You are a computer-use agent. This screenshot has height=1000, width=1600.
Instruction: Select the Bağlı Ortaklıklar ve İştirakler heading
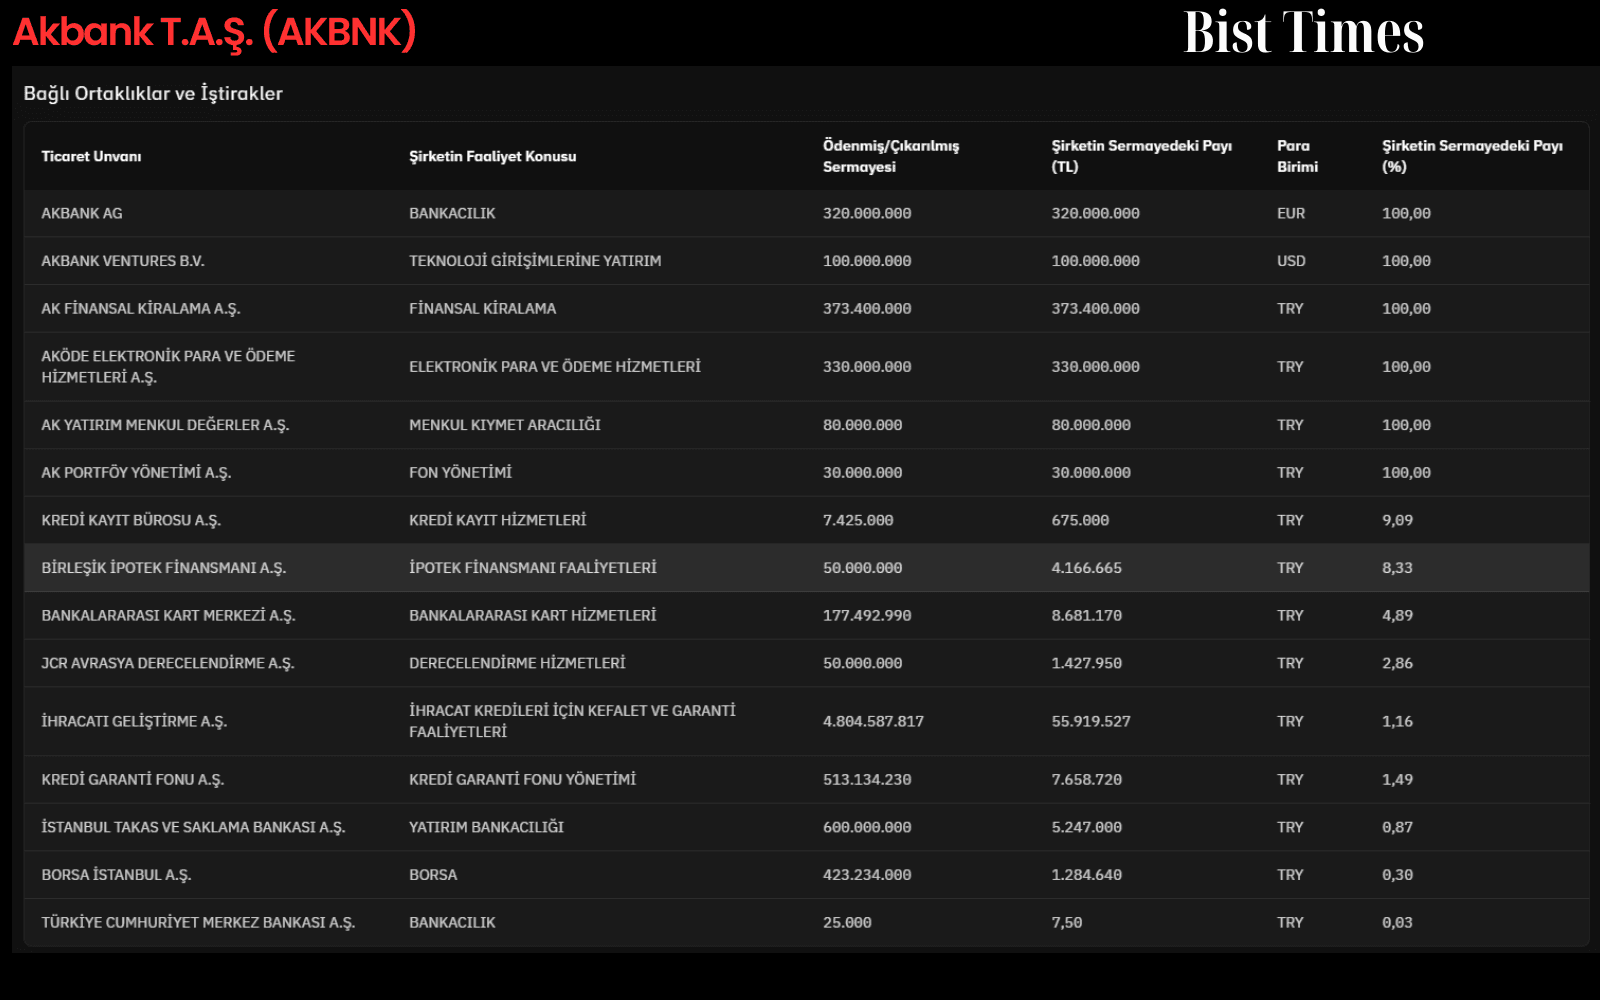click(x=153, y=93)
